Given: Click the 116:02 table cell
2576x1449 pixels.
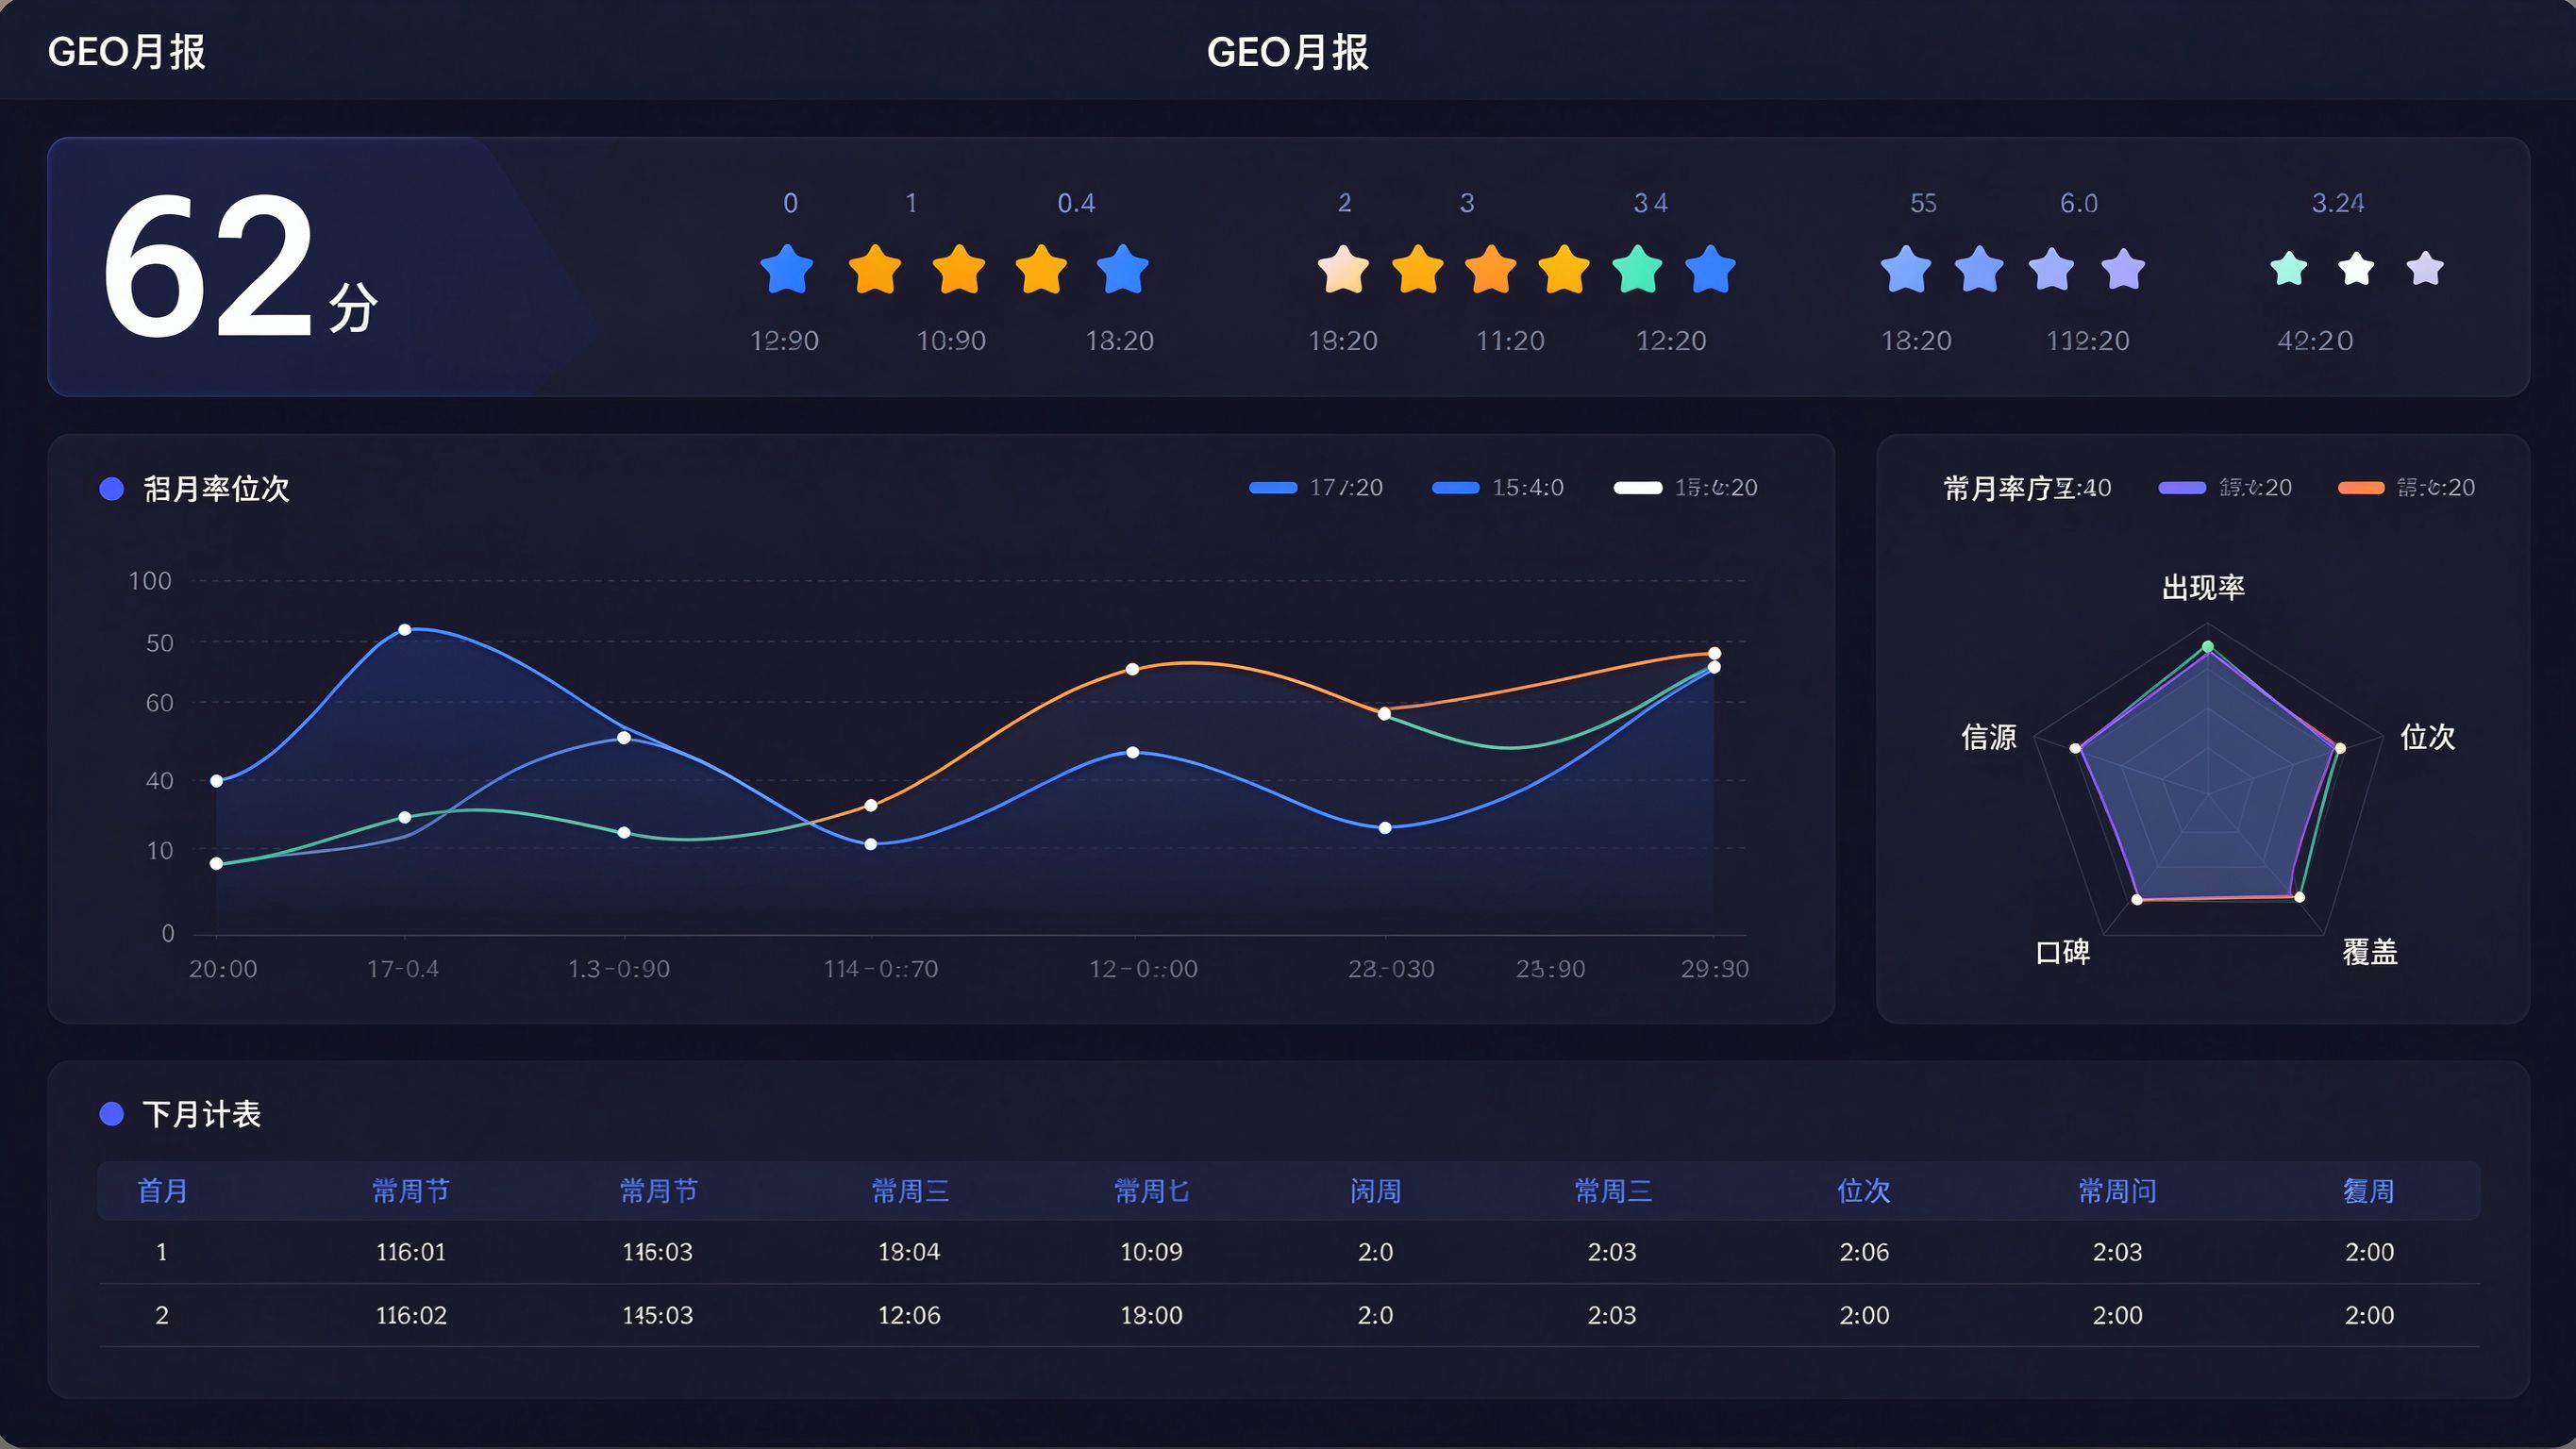Looking at the screenshot, I should point(411,1315).
